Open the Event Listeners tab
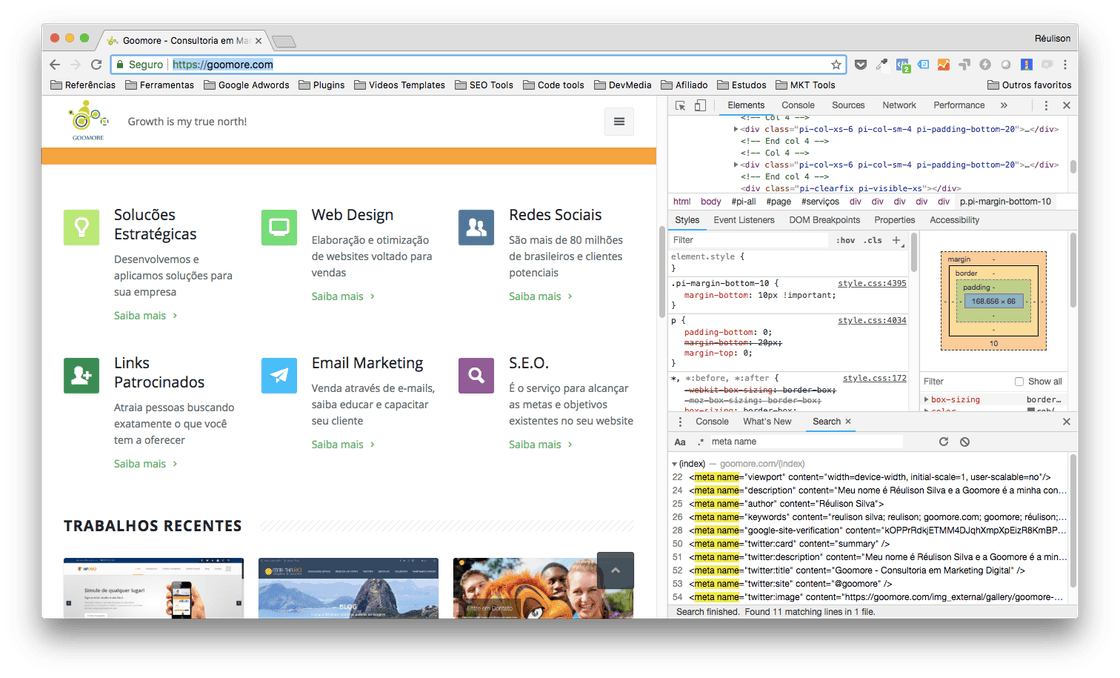The width and height of the screenshot is (1120, 678). coord(744,220)
